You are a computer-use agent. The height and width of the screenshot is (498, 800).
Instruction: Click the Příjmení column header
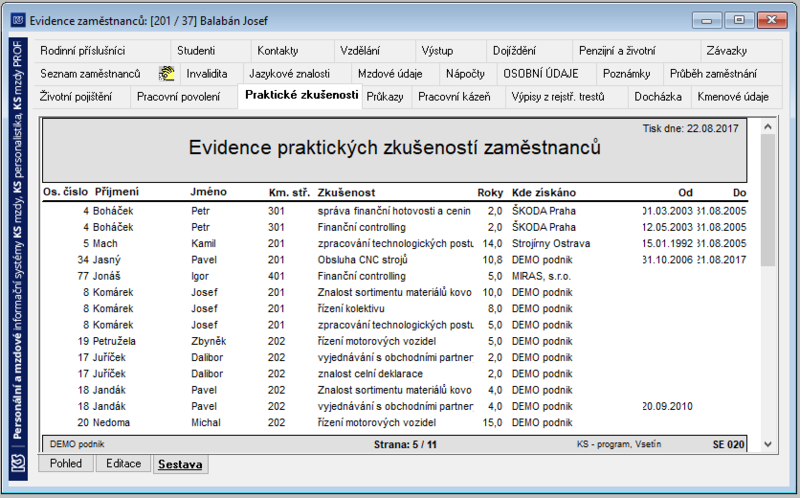pyautogui.click(x=117, y=192)
